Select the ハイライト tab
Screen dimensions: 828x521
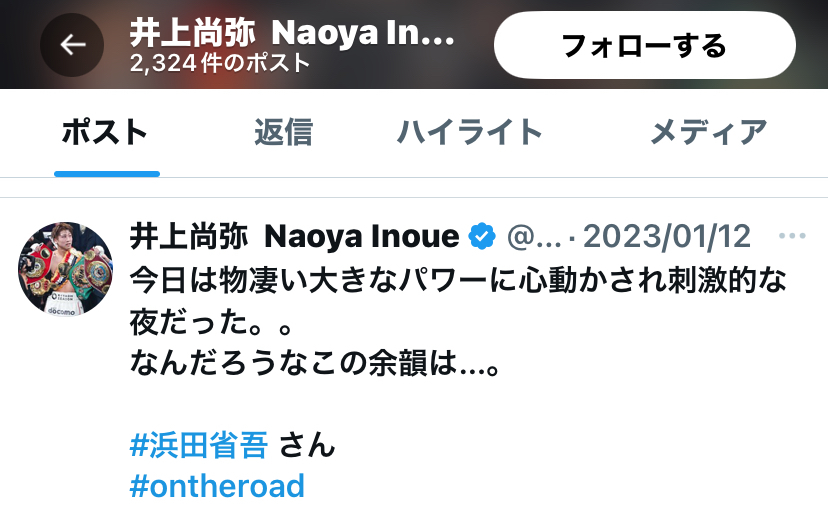click(469, 132)
